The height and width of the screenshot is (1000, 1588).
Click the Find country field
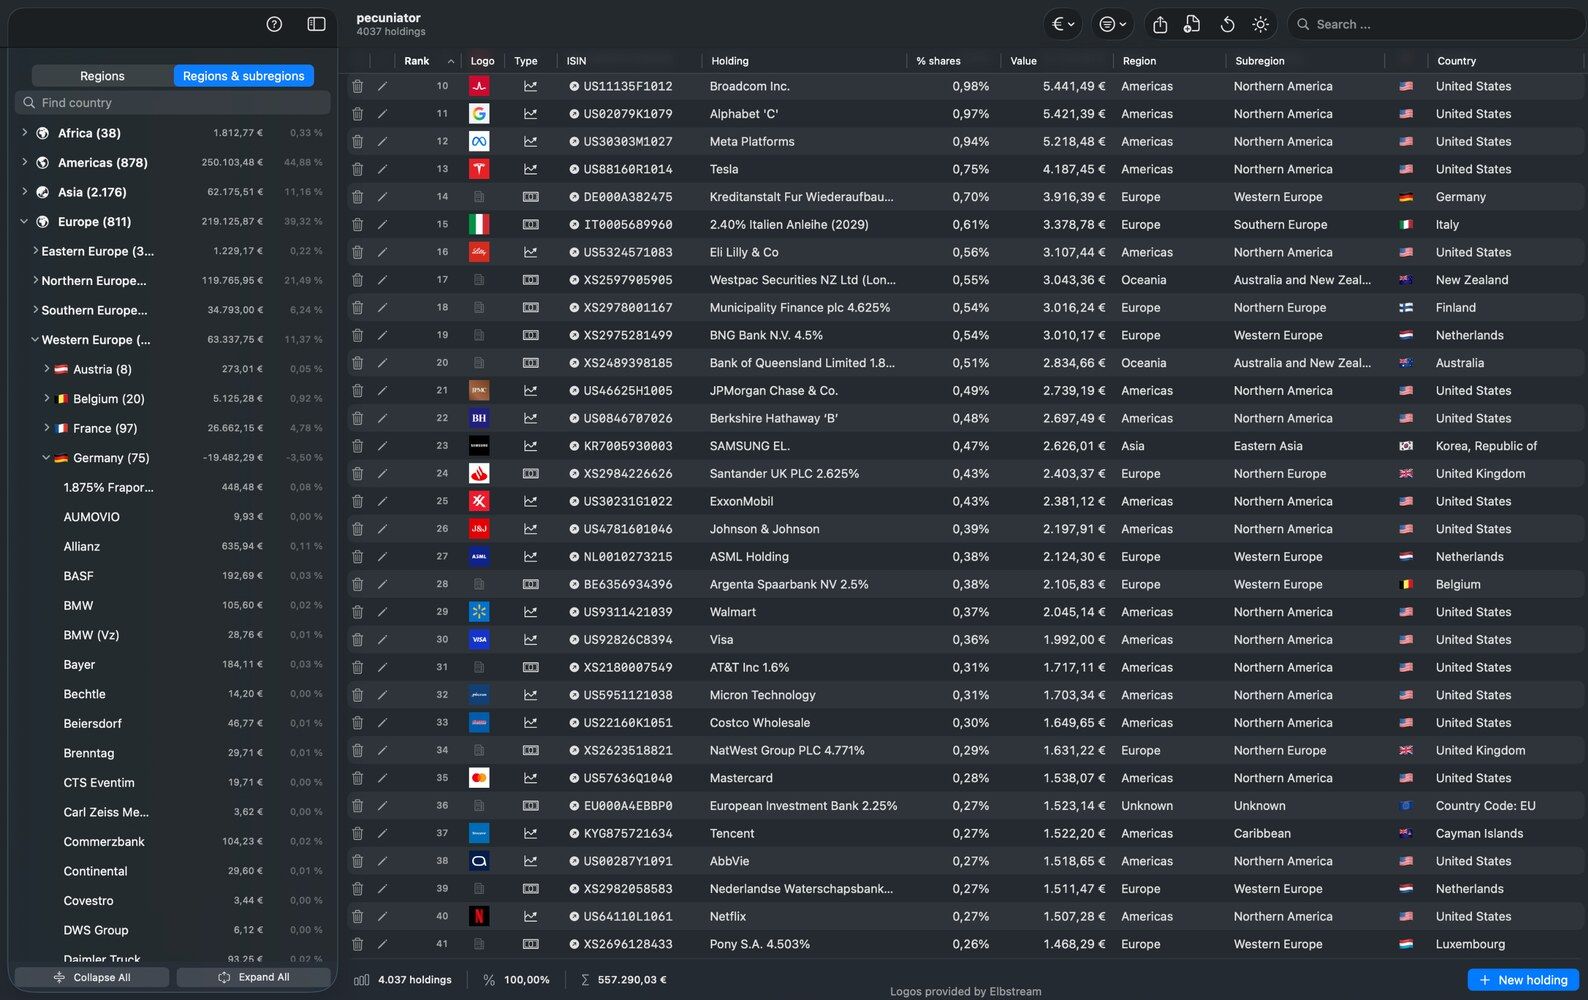tap(172, 103)
